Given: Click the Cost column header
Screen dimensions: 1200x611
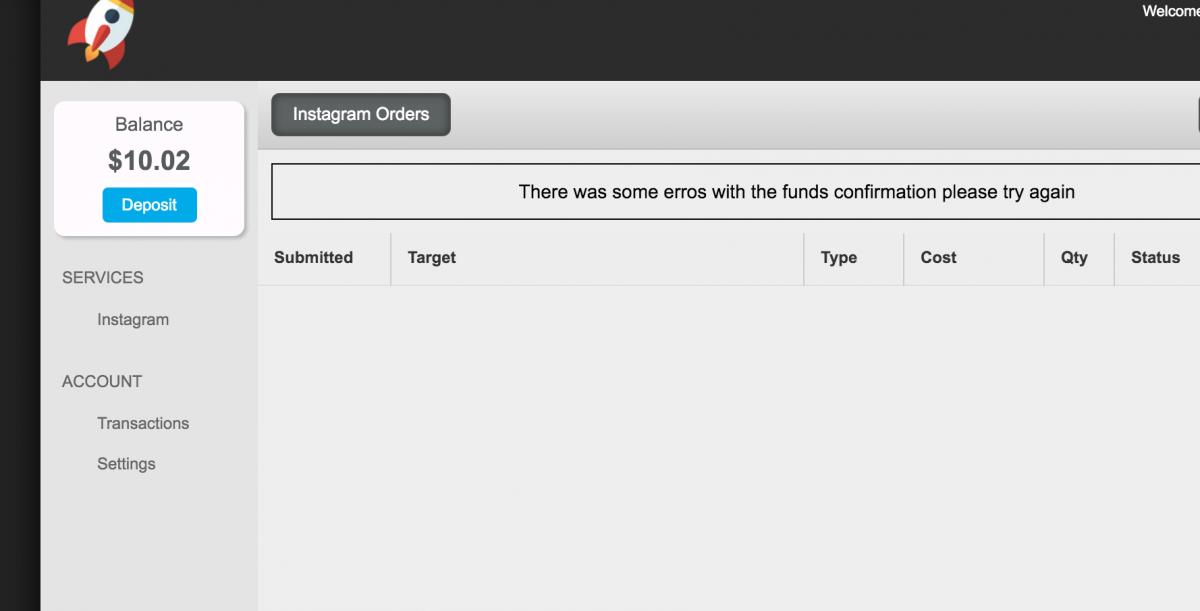Looking at the screenshot, I should pos(939,257).
